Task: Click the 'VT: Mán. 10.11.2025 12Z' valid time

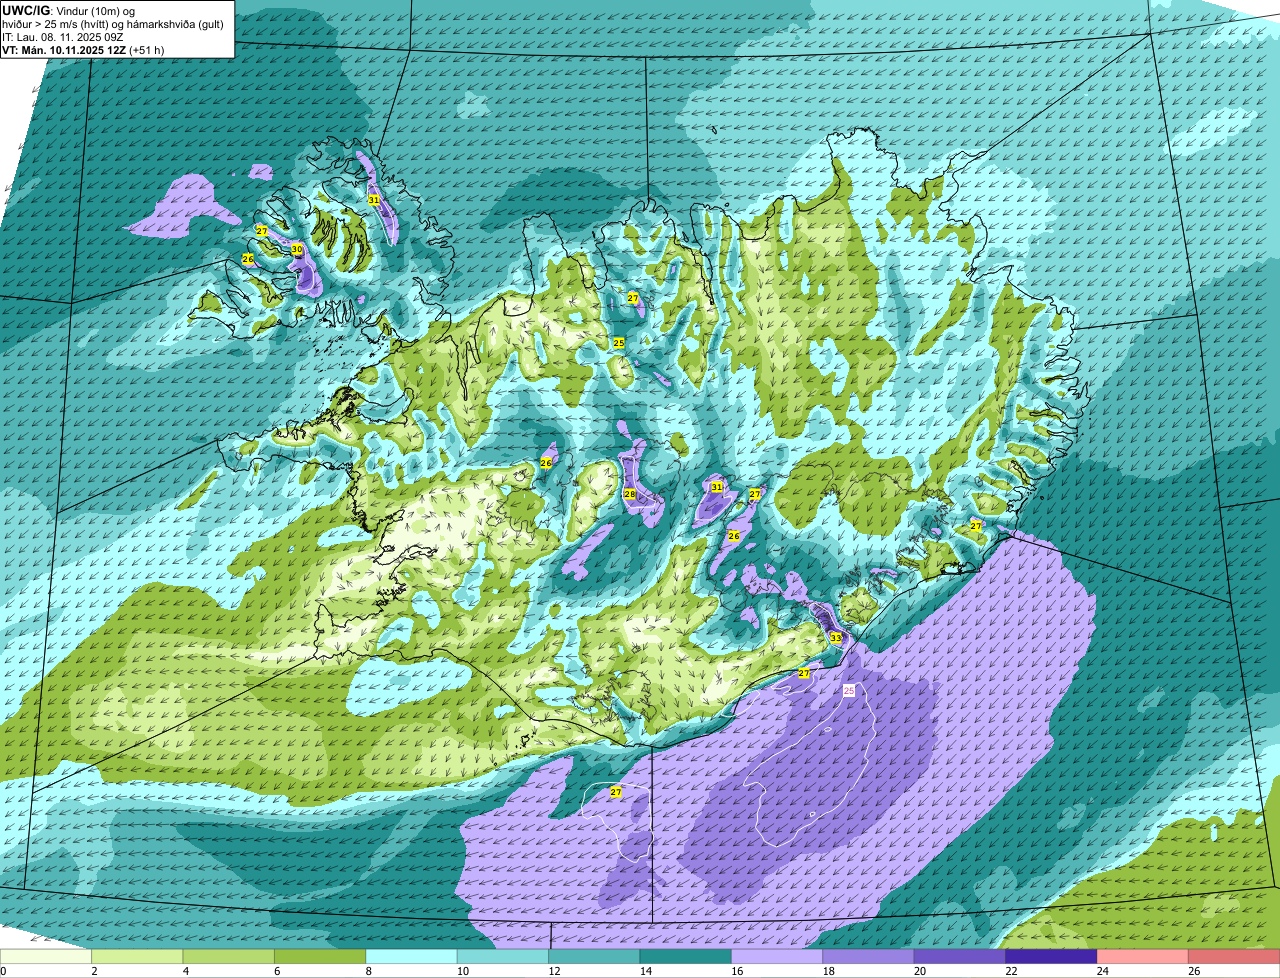Action: point(63,49)
